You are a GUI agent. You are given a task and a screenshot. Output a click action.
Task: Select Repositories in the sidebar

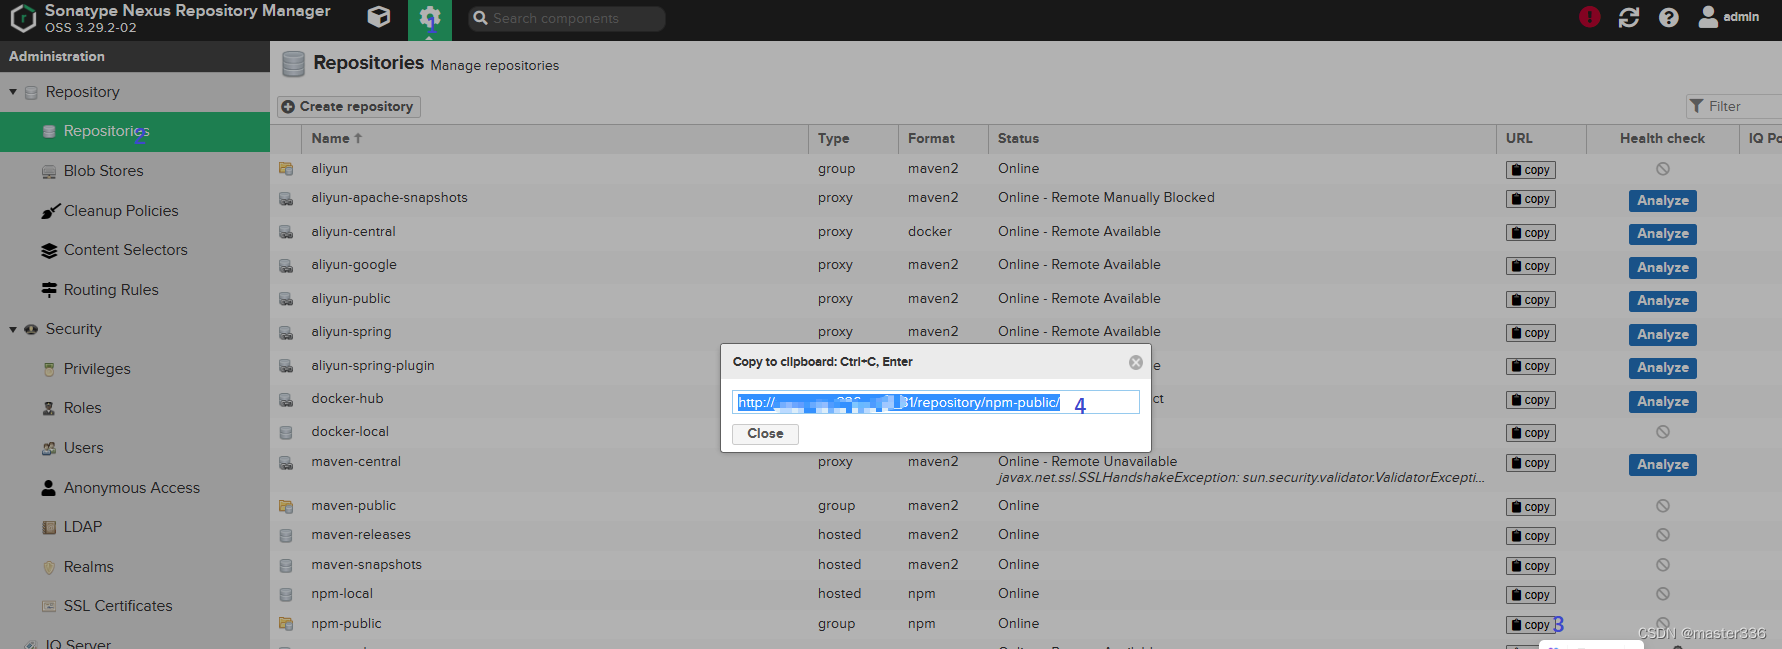[x=135, y=132]
